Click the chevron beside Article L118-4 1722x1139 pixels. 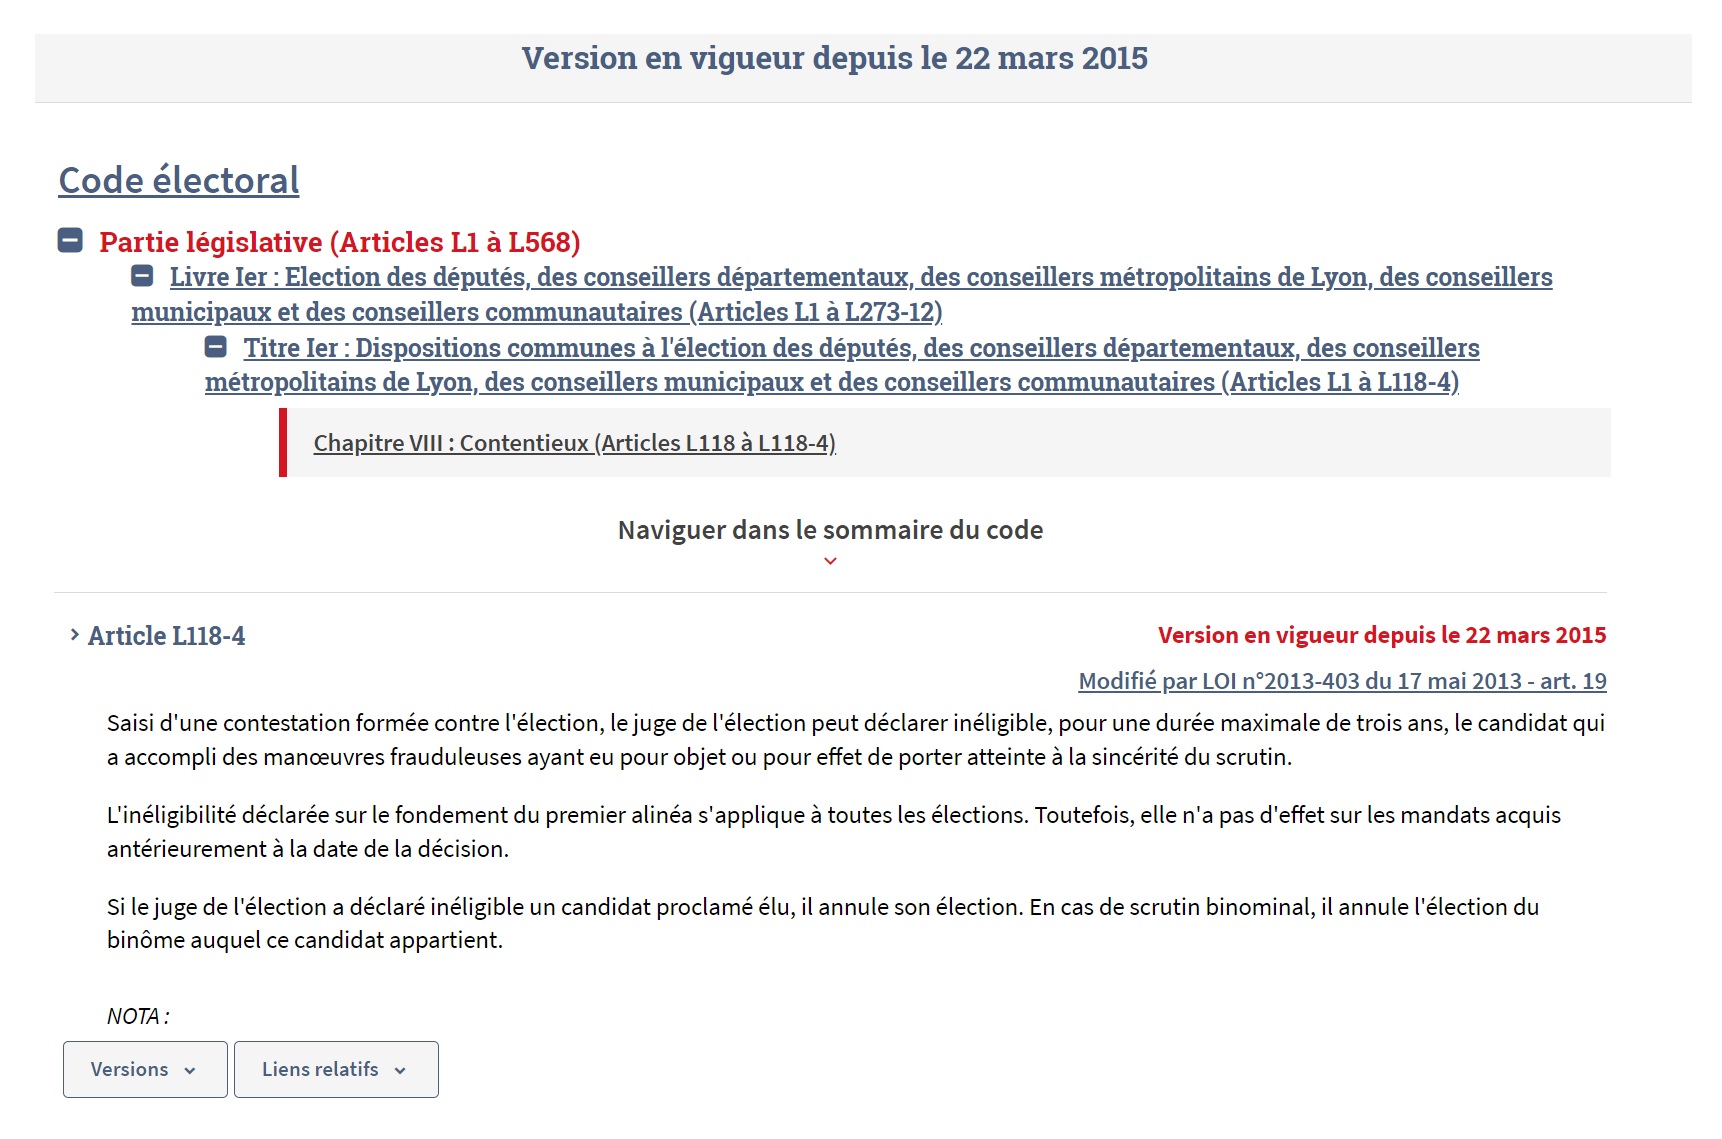click(74, 635)
